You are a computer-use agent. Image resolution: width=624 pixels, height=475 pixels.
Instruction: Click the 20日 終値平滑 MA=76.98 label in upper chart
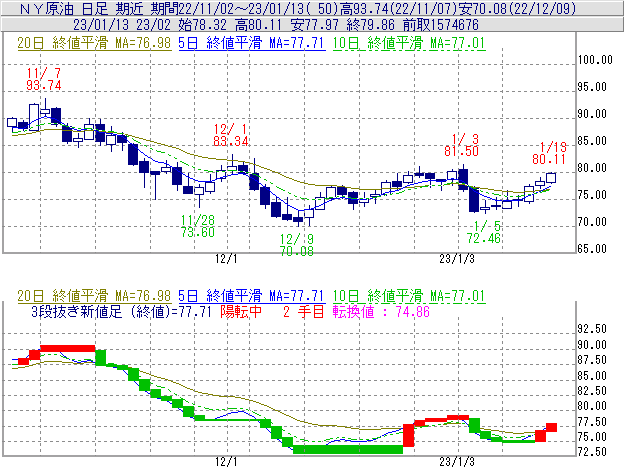[x=94, y=43]
